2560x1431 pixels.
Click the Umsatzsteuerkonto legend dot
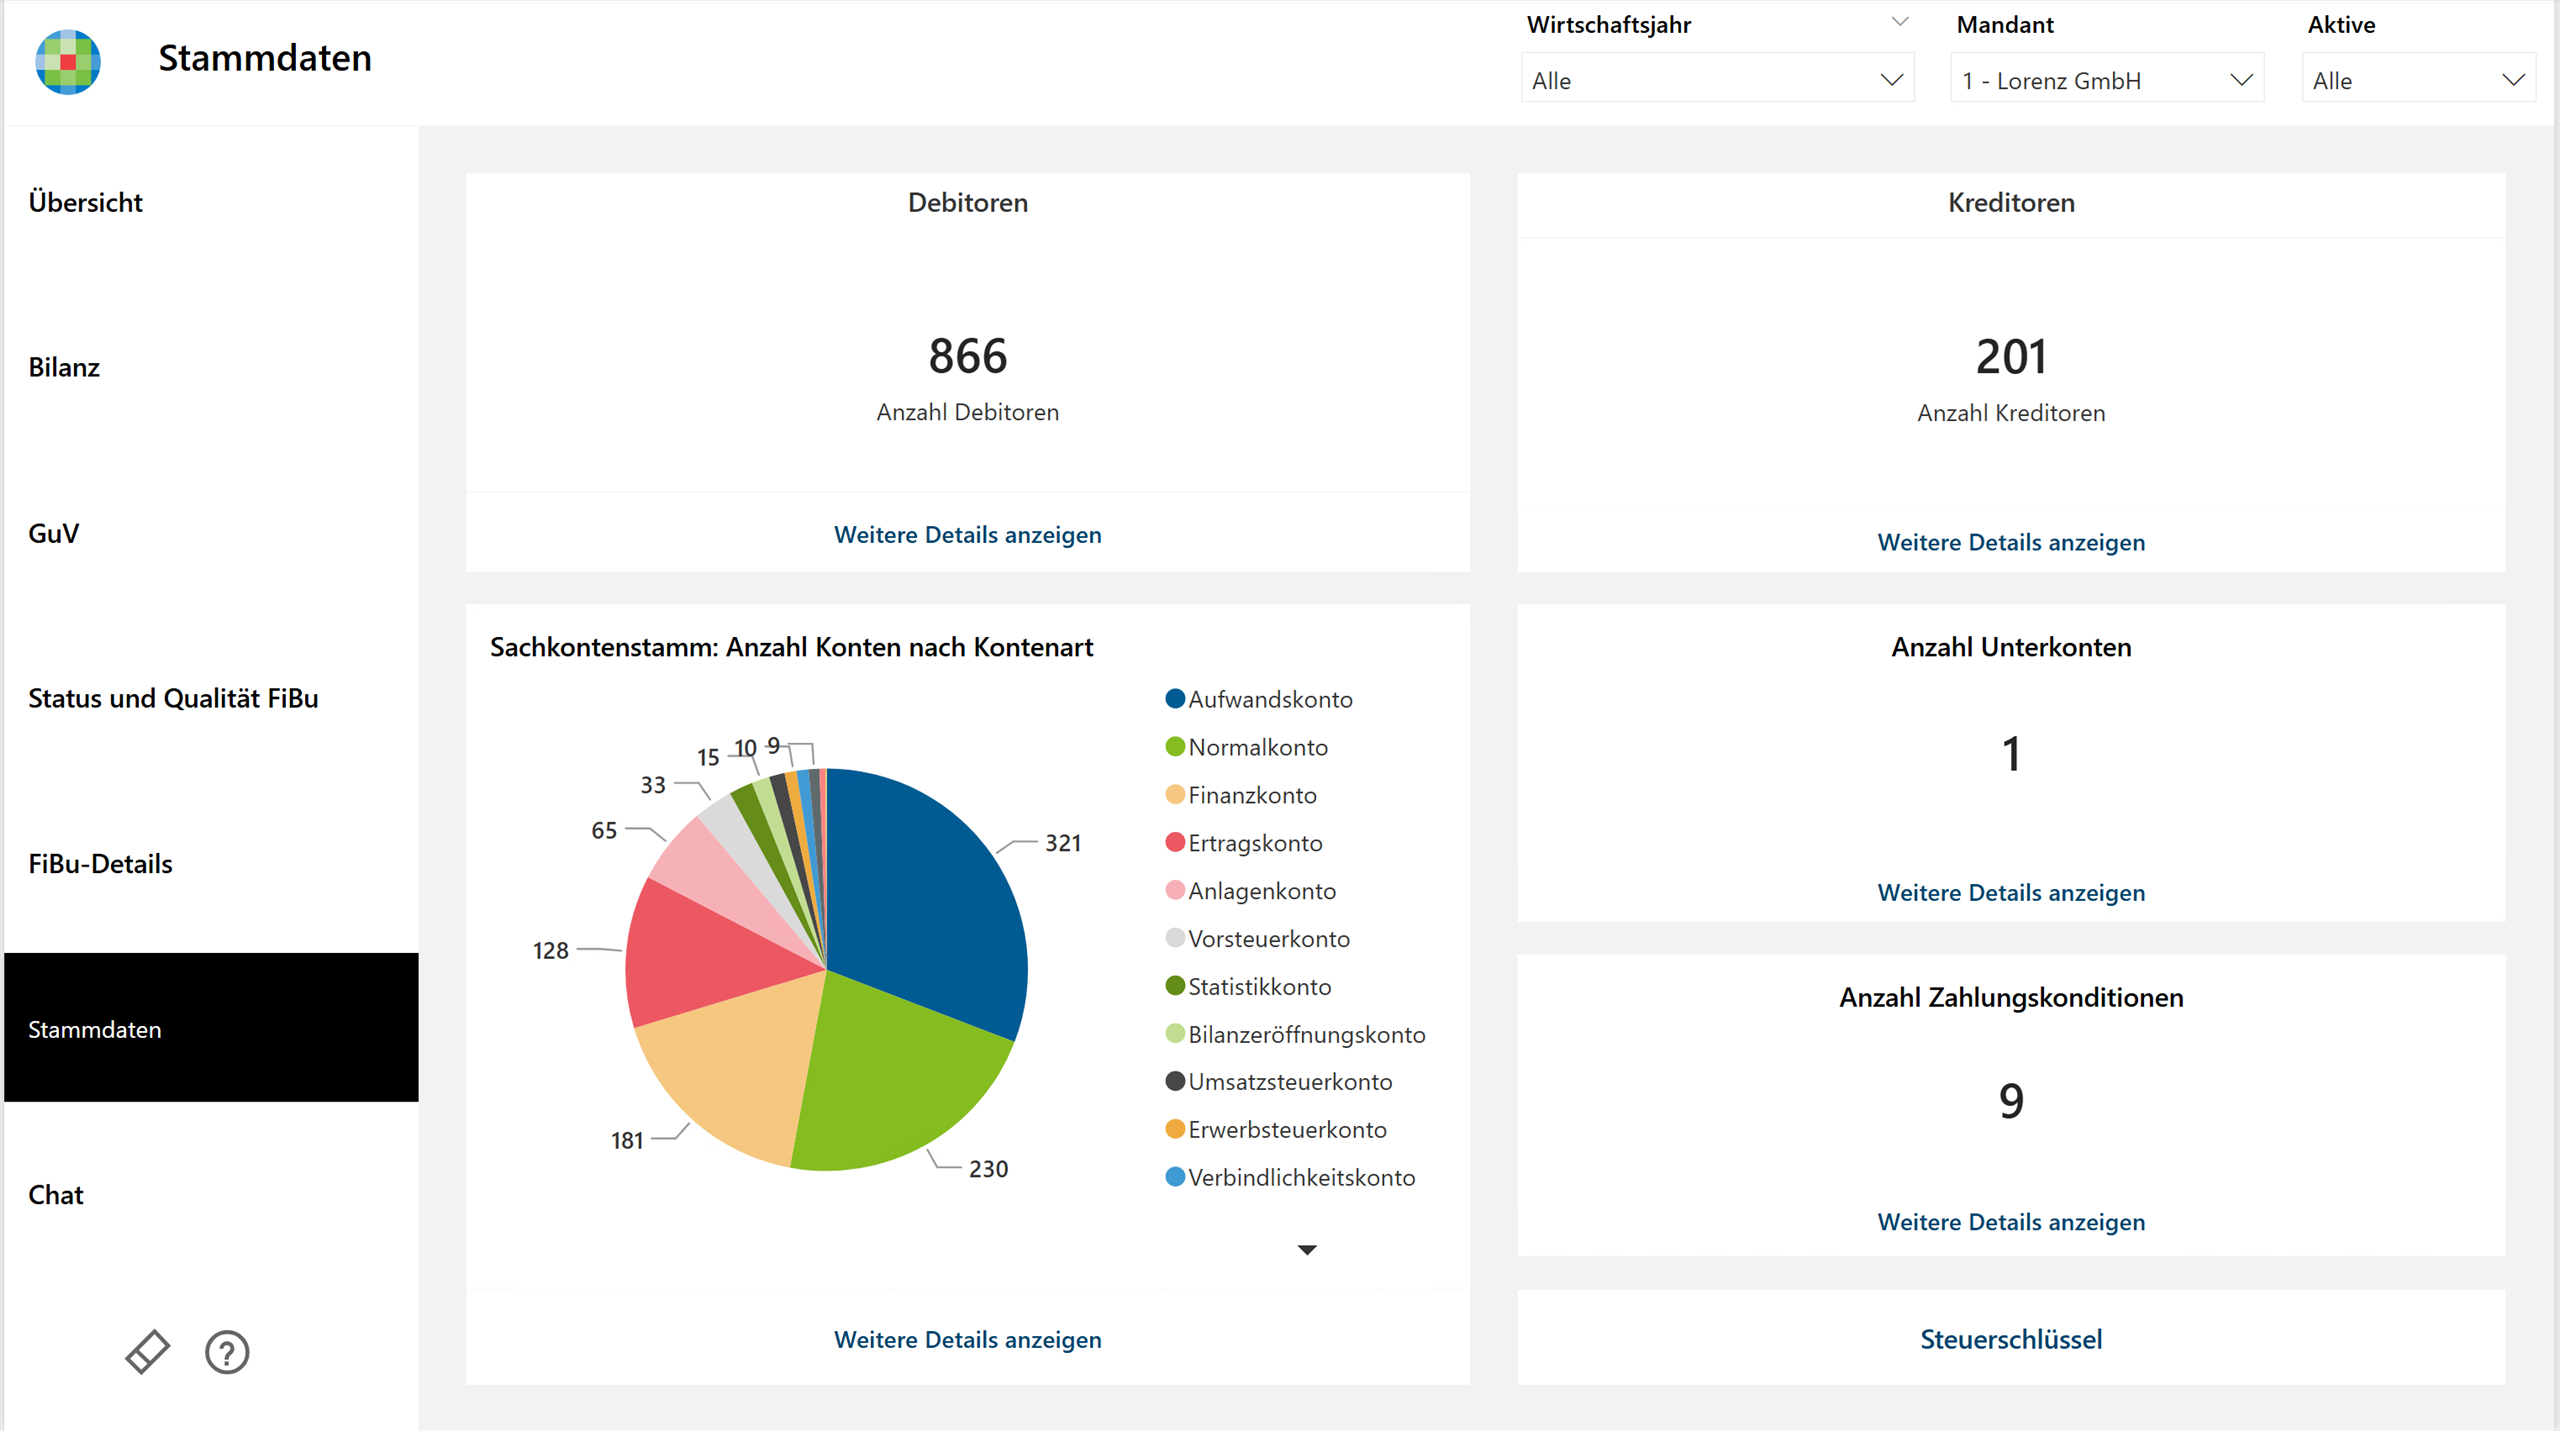point(1175,1081)
